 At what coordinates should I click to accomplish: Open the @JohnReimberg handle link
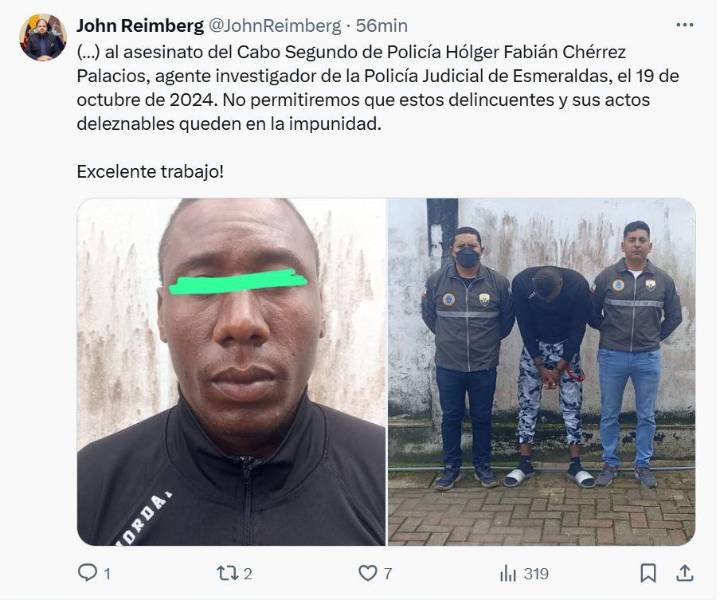point(275,26)
